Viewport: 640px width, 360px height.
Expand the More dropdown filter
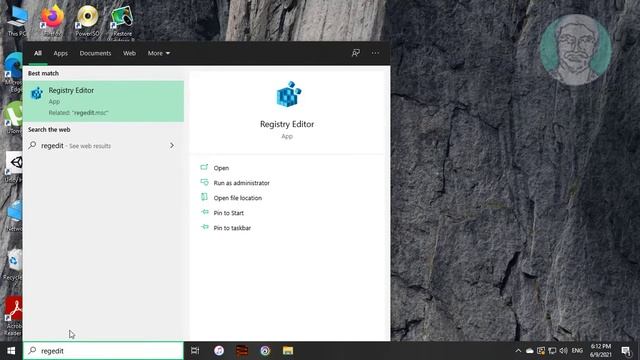coord(159,53)
